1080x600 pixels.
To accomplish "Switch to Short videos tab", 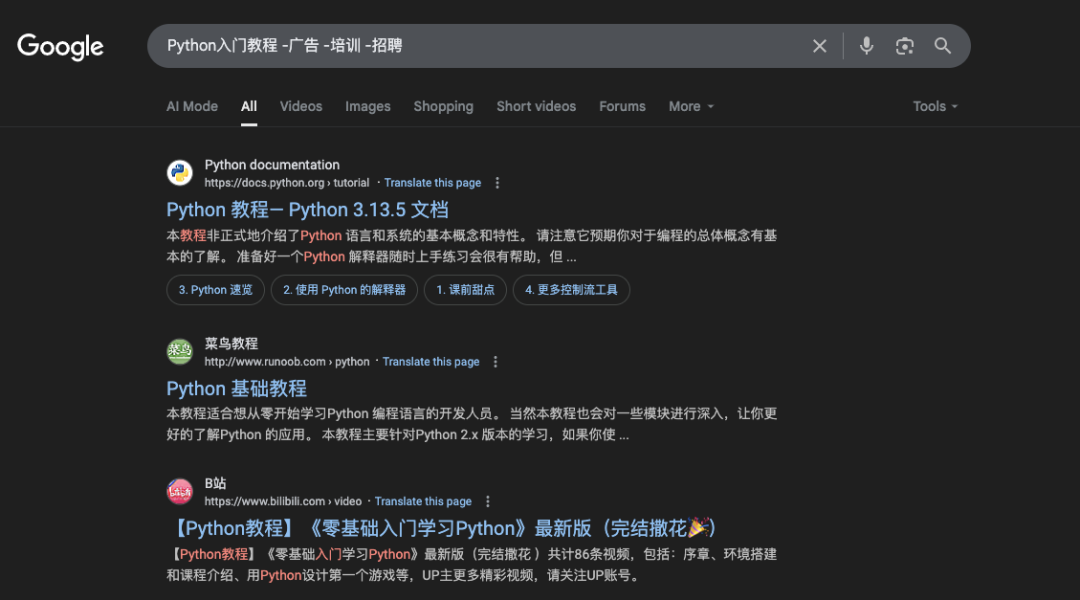I will [x=536, y=106].
